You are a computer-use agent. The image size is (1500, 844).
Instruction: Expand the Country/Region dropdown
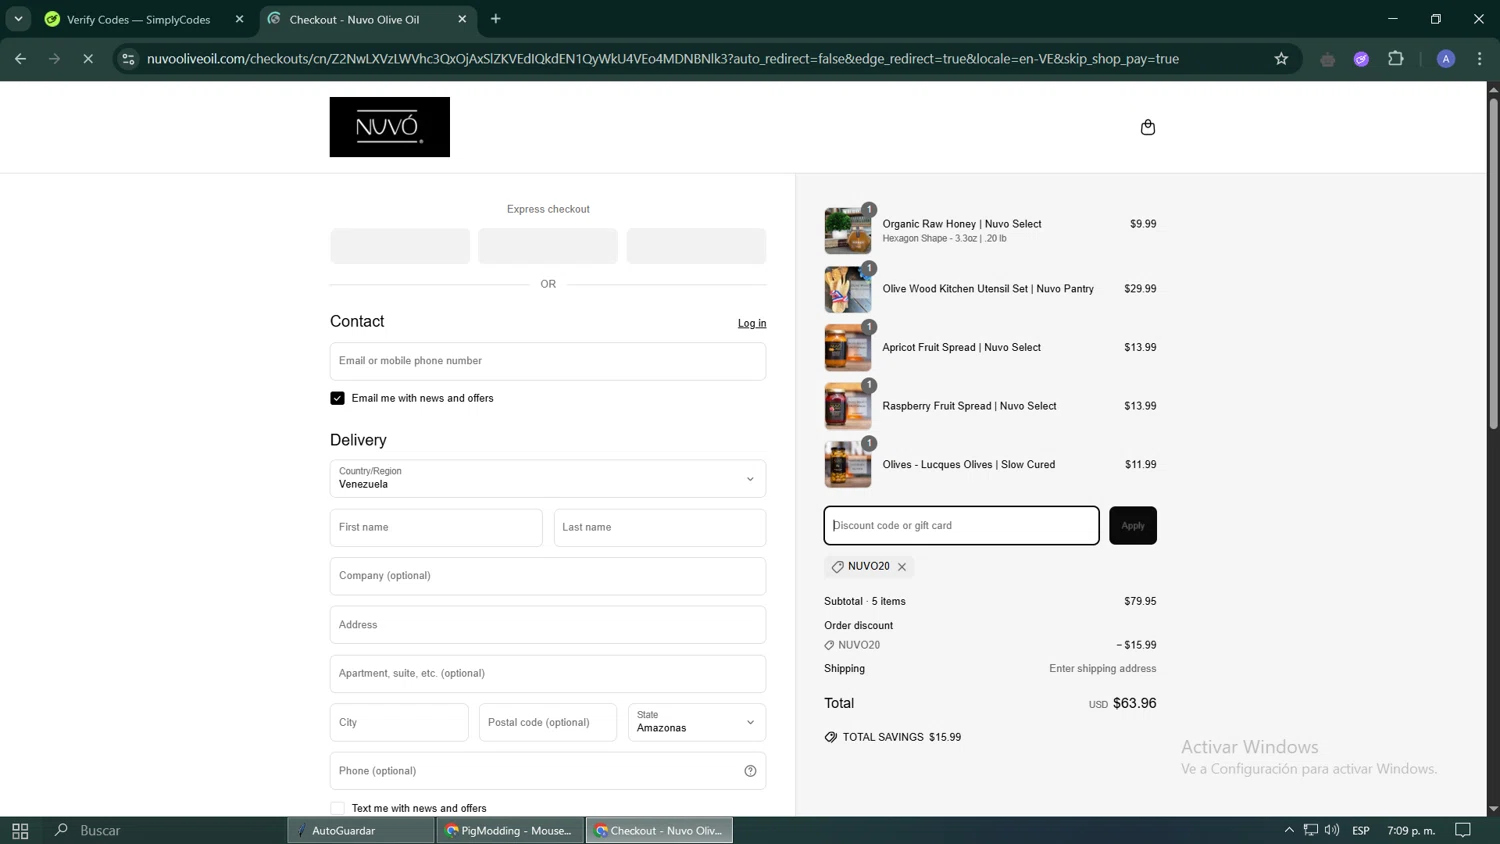[x=548, y=479]
